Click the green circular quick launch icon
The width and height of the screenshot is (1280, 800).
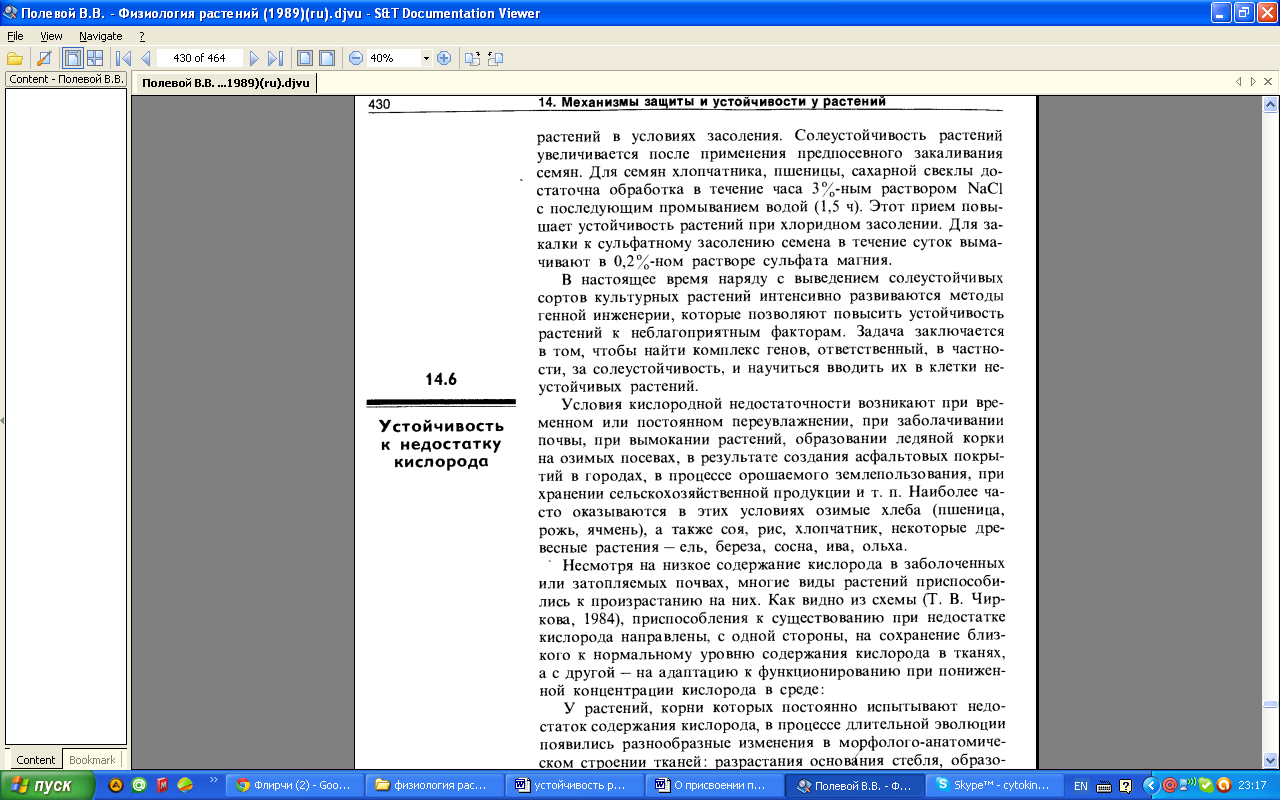(139, 785)
